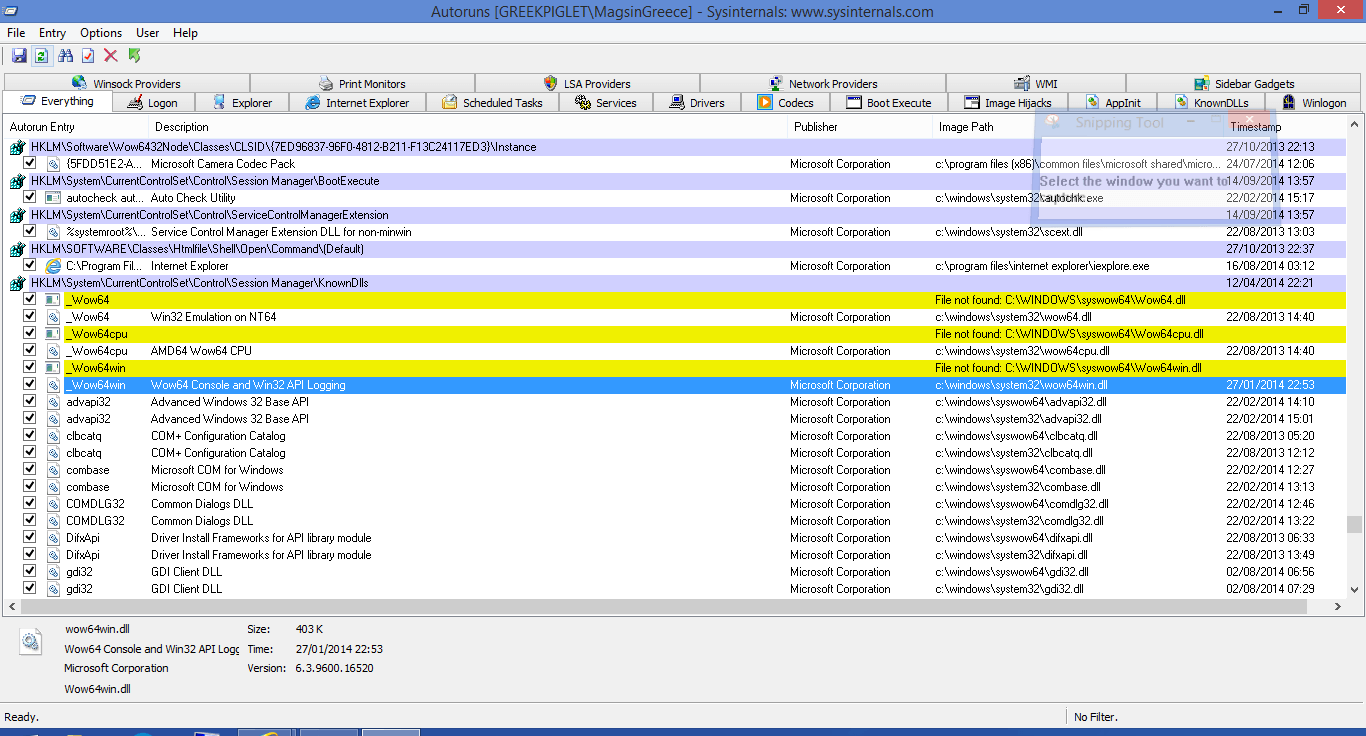Click file icon in Microsoft Camera Codec Pack row
The image size is (1366, 736).
54,164
